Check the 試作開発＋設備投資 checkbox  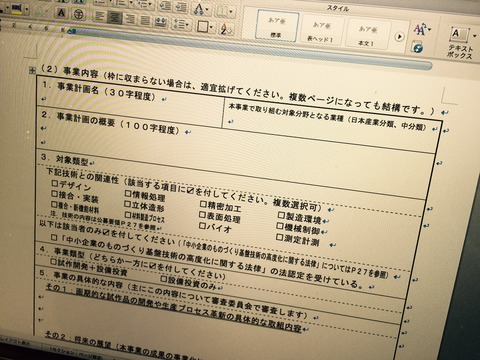point(53,261)
